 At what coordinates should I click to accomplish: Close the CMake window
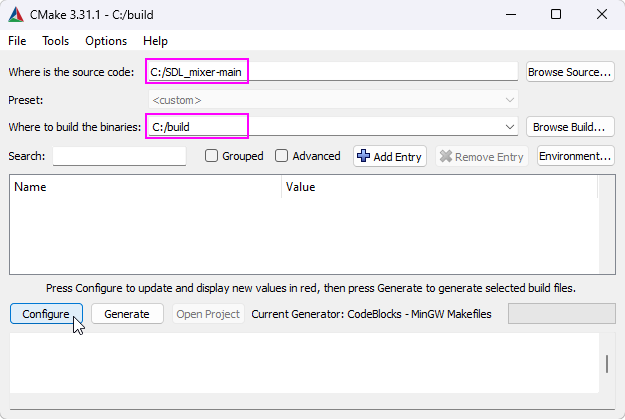pos(601,15)
